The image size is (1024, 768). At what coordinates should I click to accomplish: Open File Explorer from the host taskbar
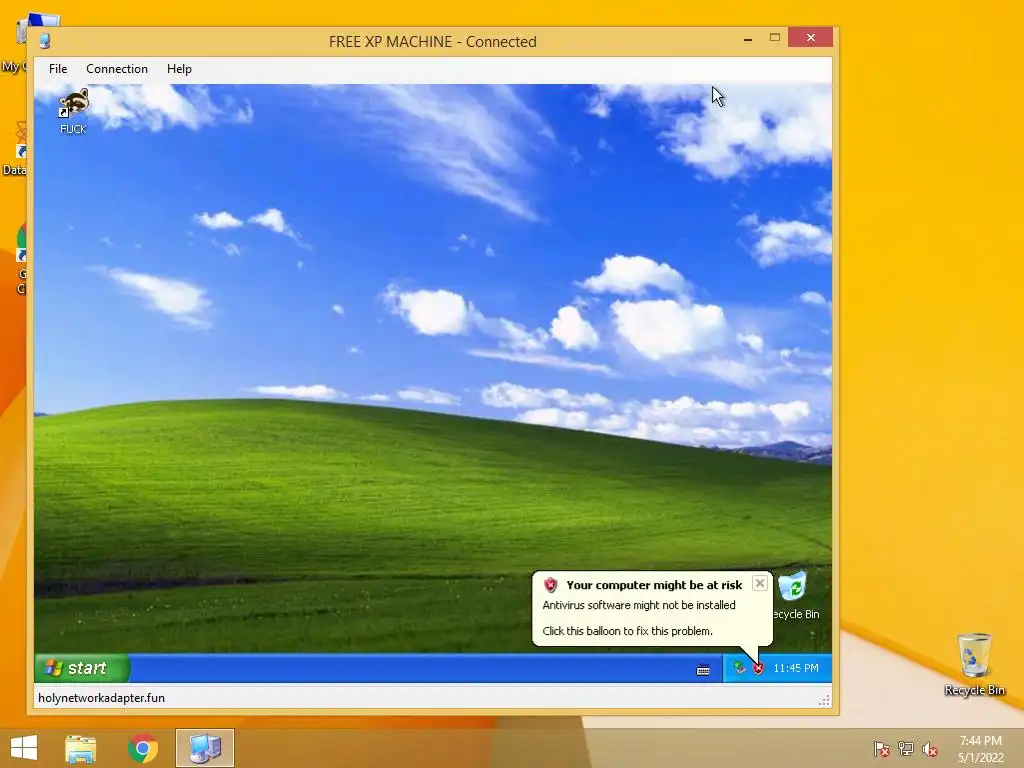(81, 748)
